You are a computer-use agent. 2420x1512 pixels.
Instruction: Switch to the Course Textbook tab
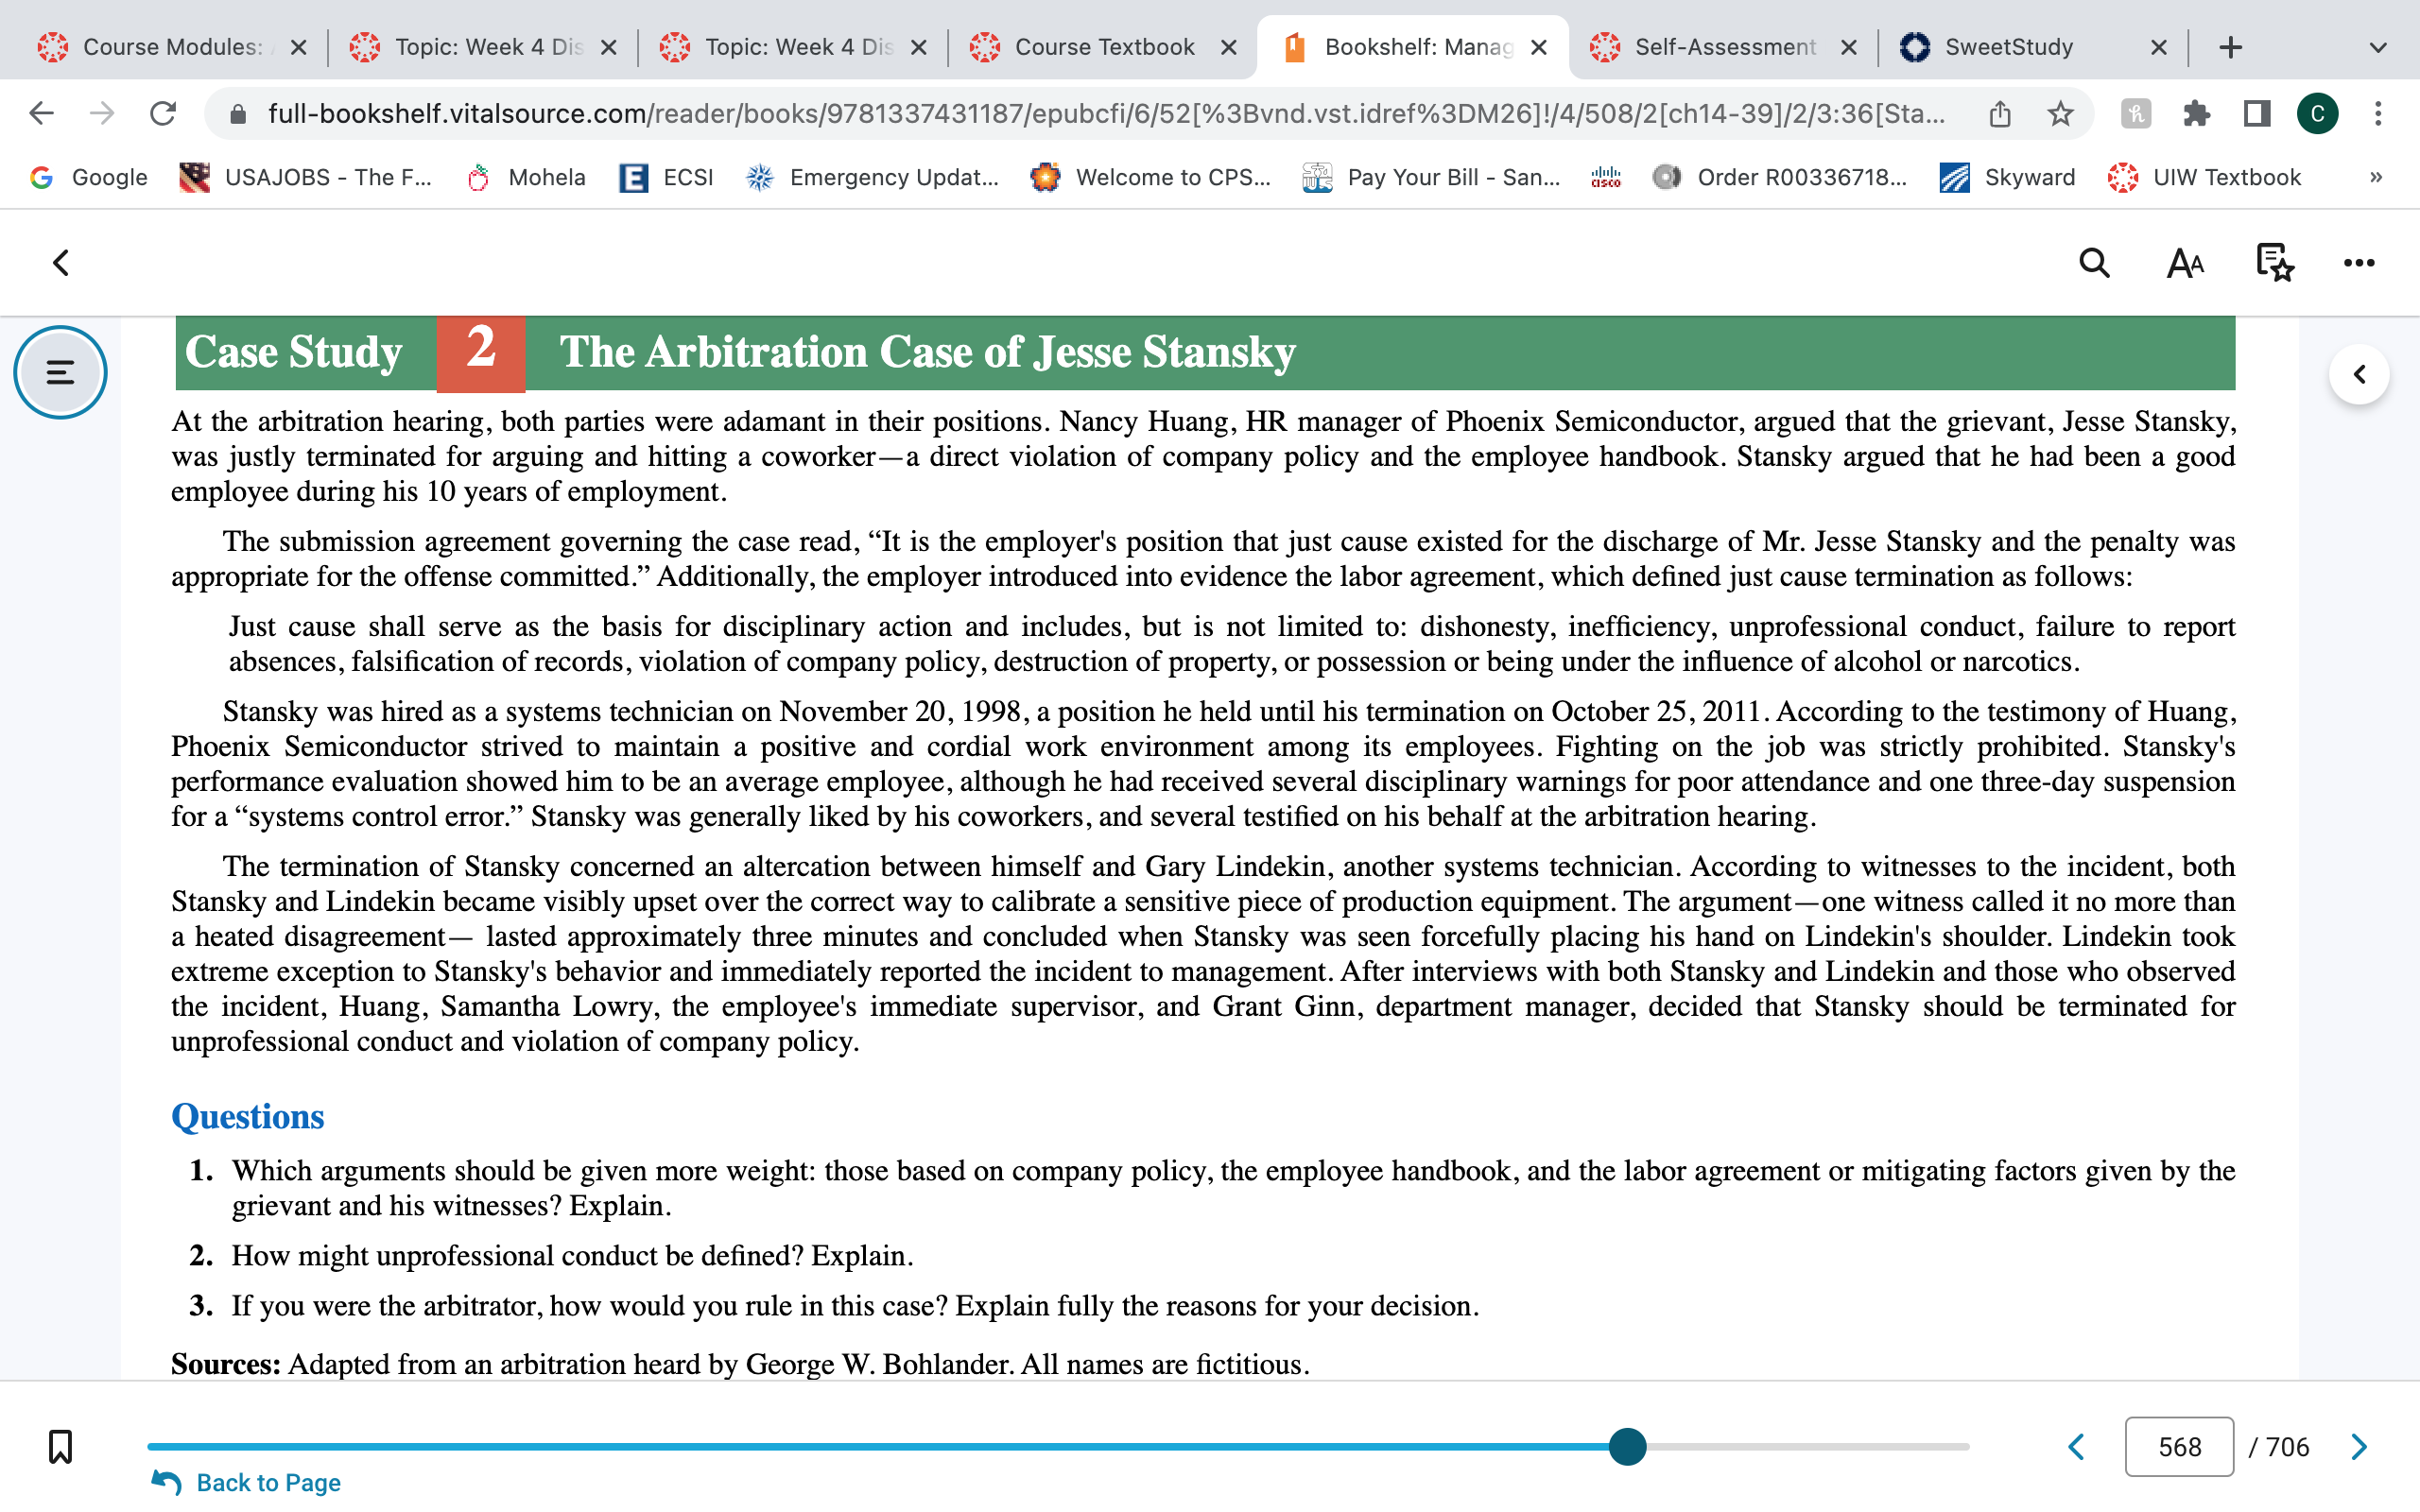click(1103, 47)
